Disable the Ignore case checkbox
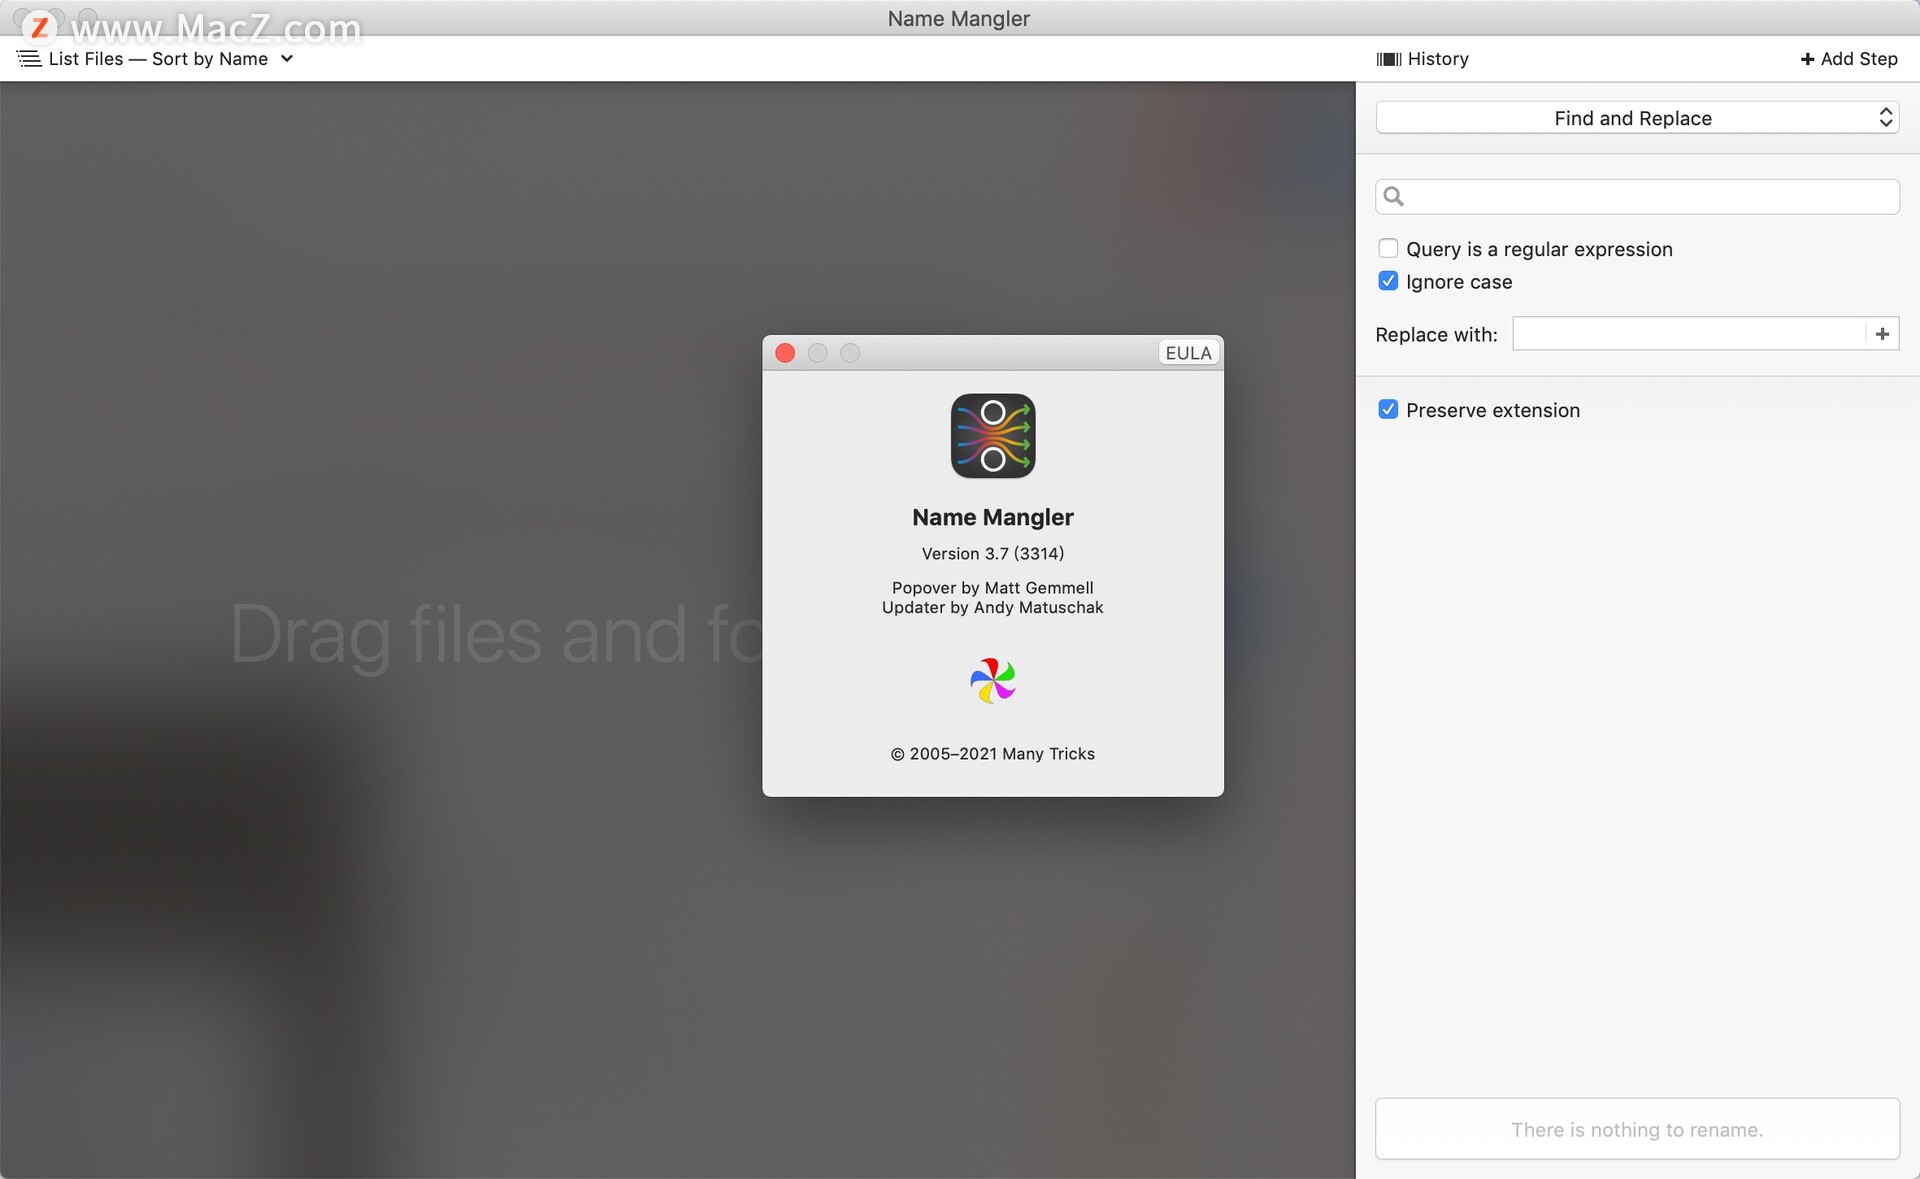 click(x=1388, y=281)
